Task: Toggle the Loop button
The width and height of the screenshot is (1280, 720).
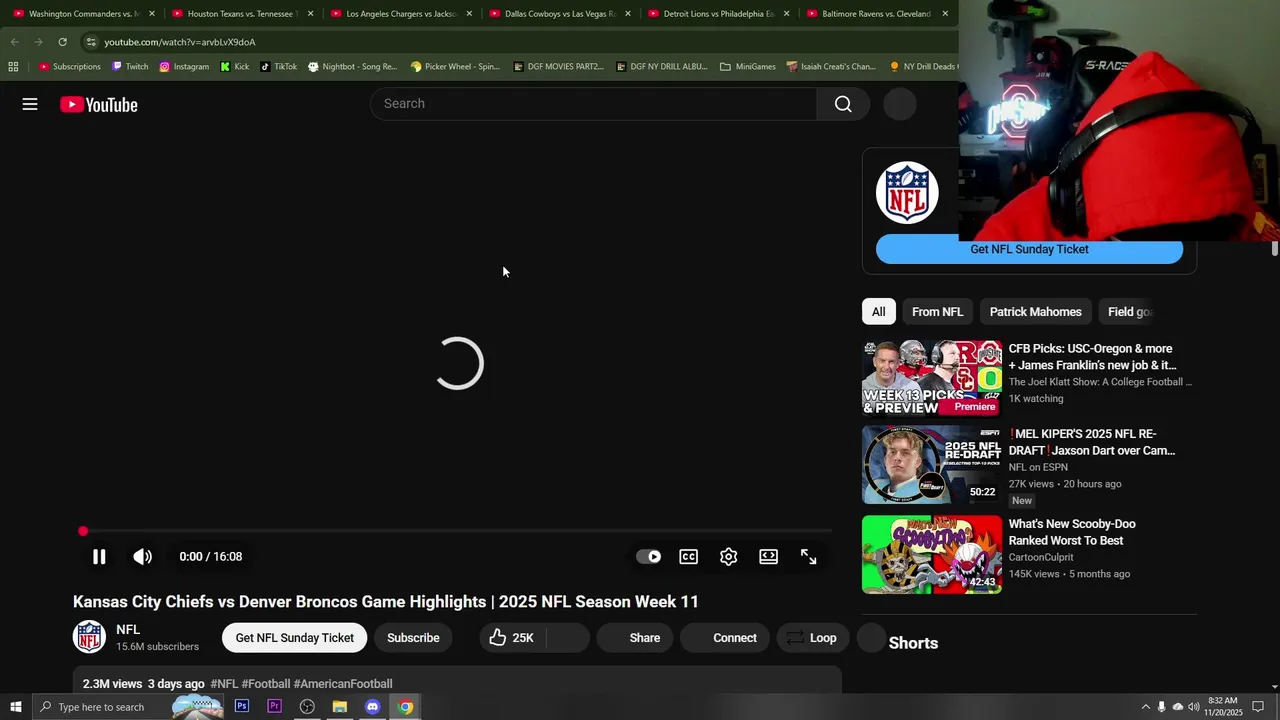Action: [812, 638]
